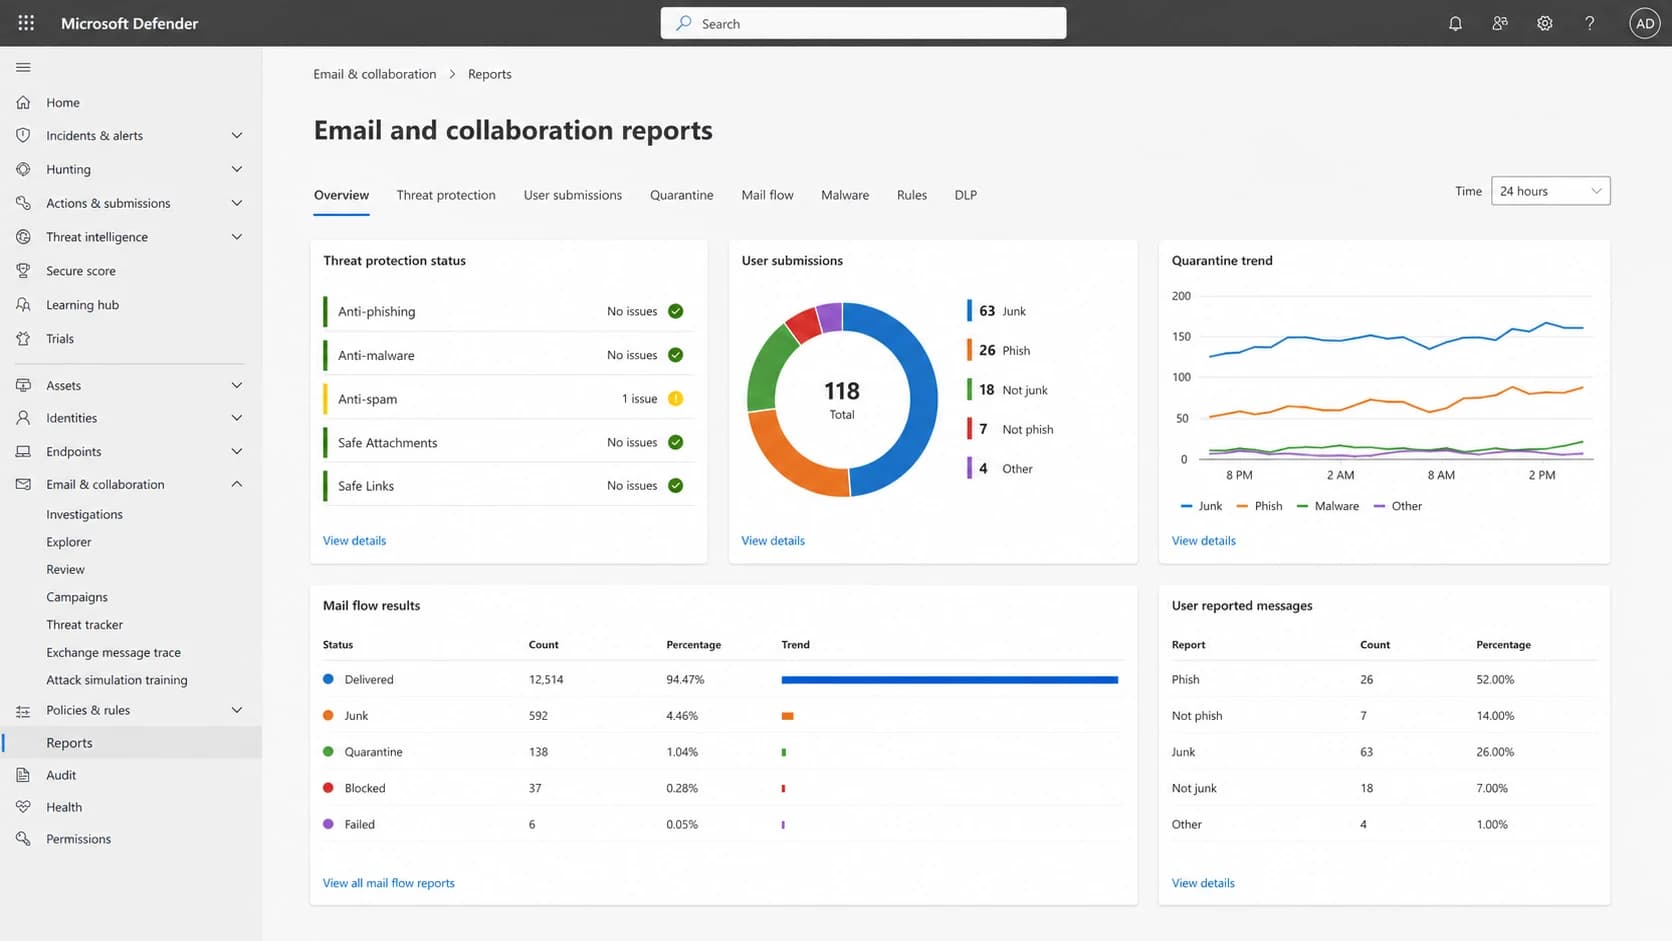Click the Learning hub icon
The height and width of the screenshot is (941, 1672).
pos(23,304)
